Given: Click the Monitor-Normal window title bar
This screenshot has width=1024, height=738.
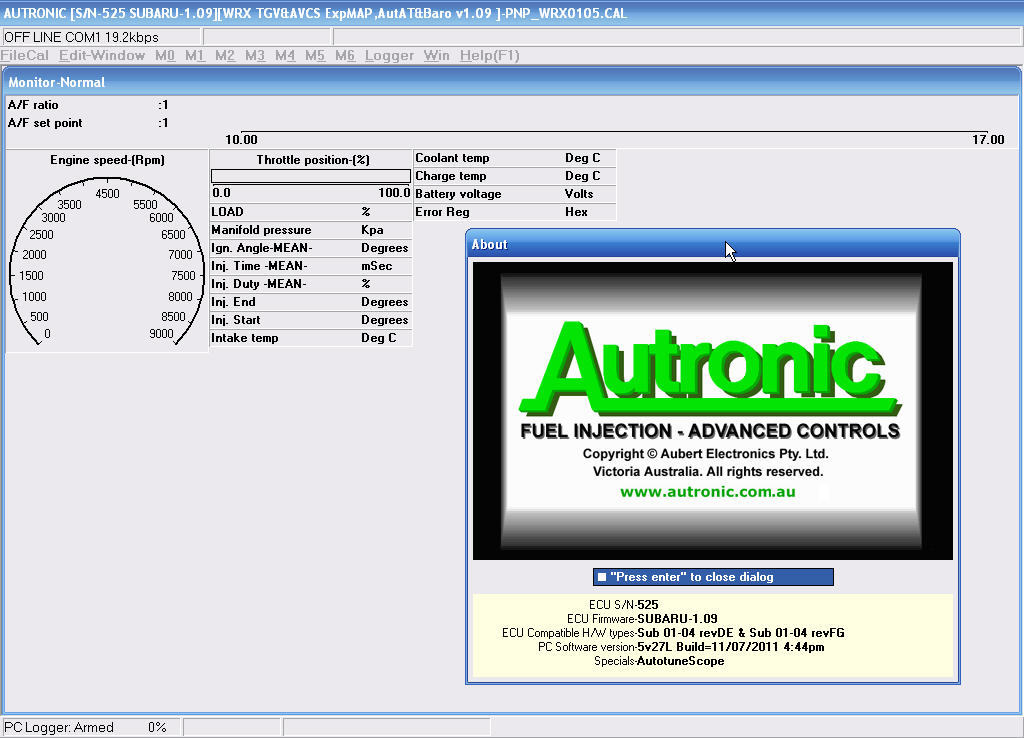Looking at the screenshot, I should pyautogui.click(x=511, y=82).
